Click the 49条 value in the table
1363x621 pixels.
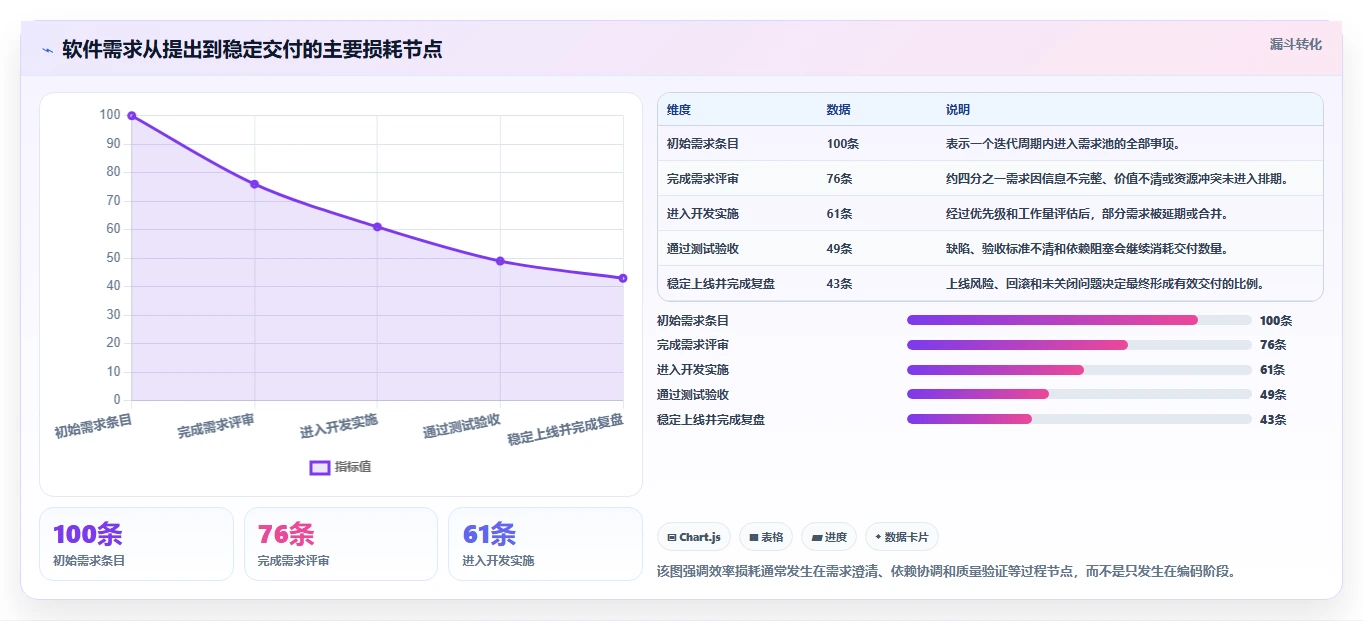point(840,249)
